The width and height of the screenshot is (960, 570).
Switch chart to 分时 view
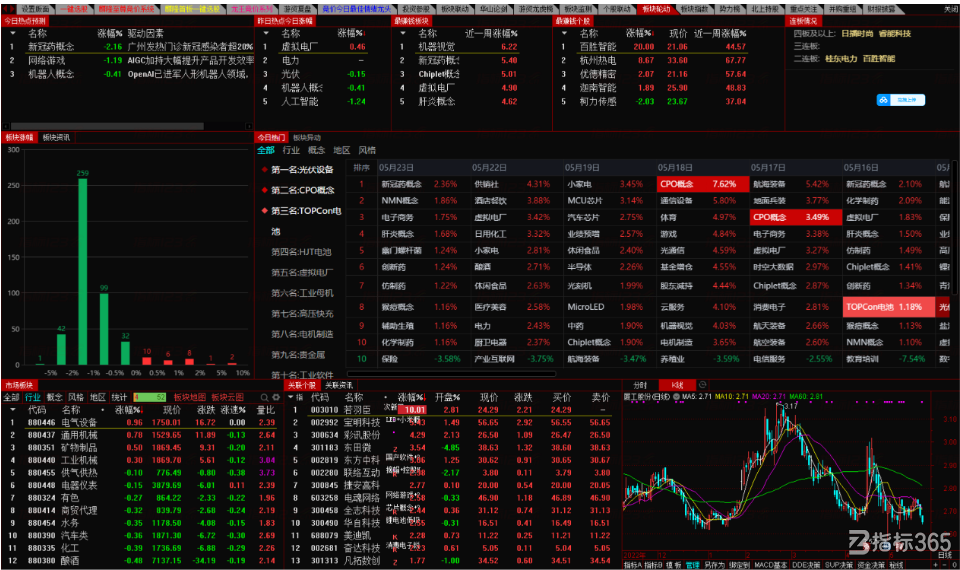(640, 385)
